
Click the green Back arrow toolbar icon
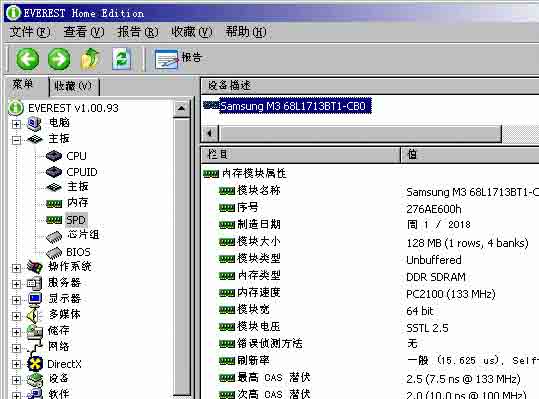coord(28,59)
